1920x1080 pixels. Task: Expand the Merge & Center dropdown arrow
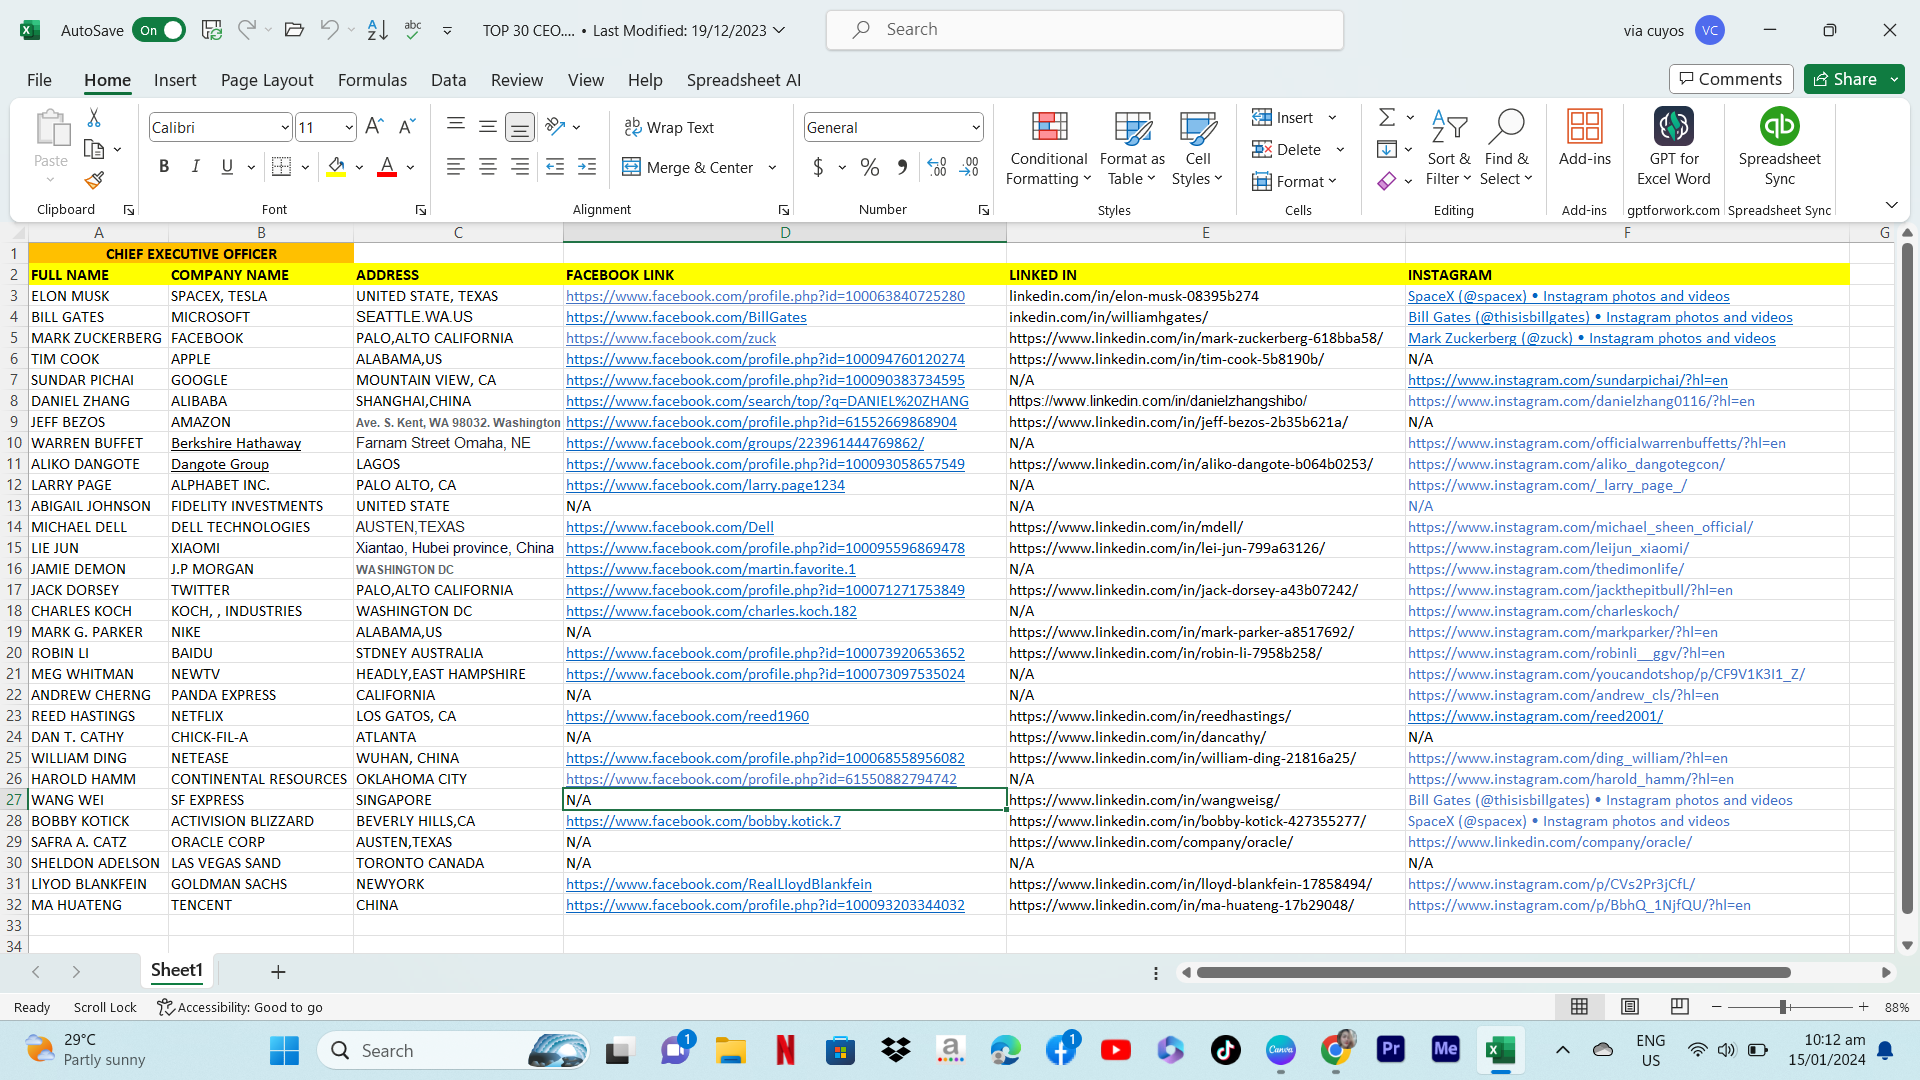tap(772, 167)
